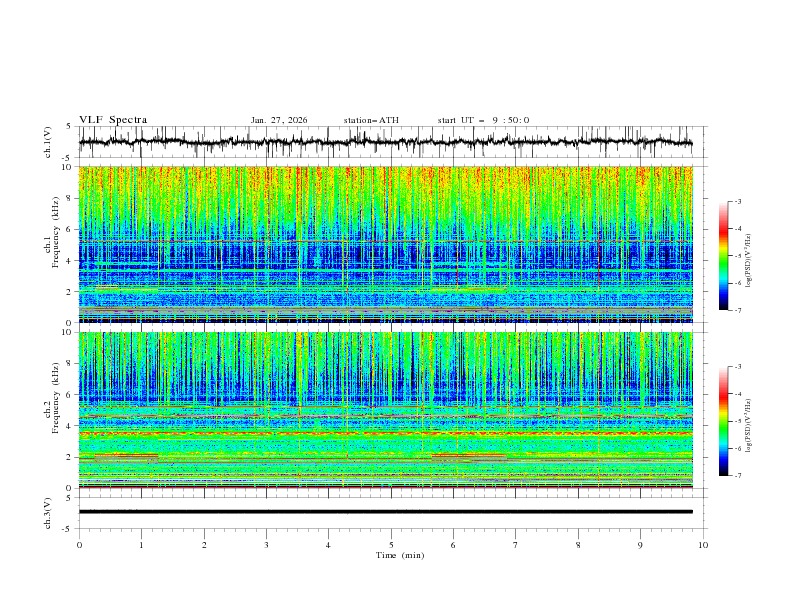Click time axis tick label "9"

coord(640,545)
